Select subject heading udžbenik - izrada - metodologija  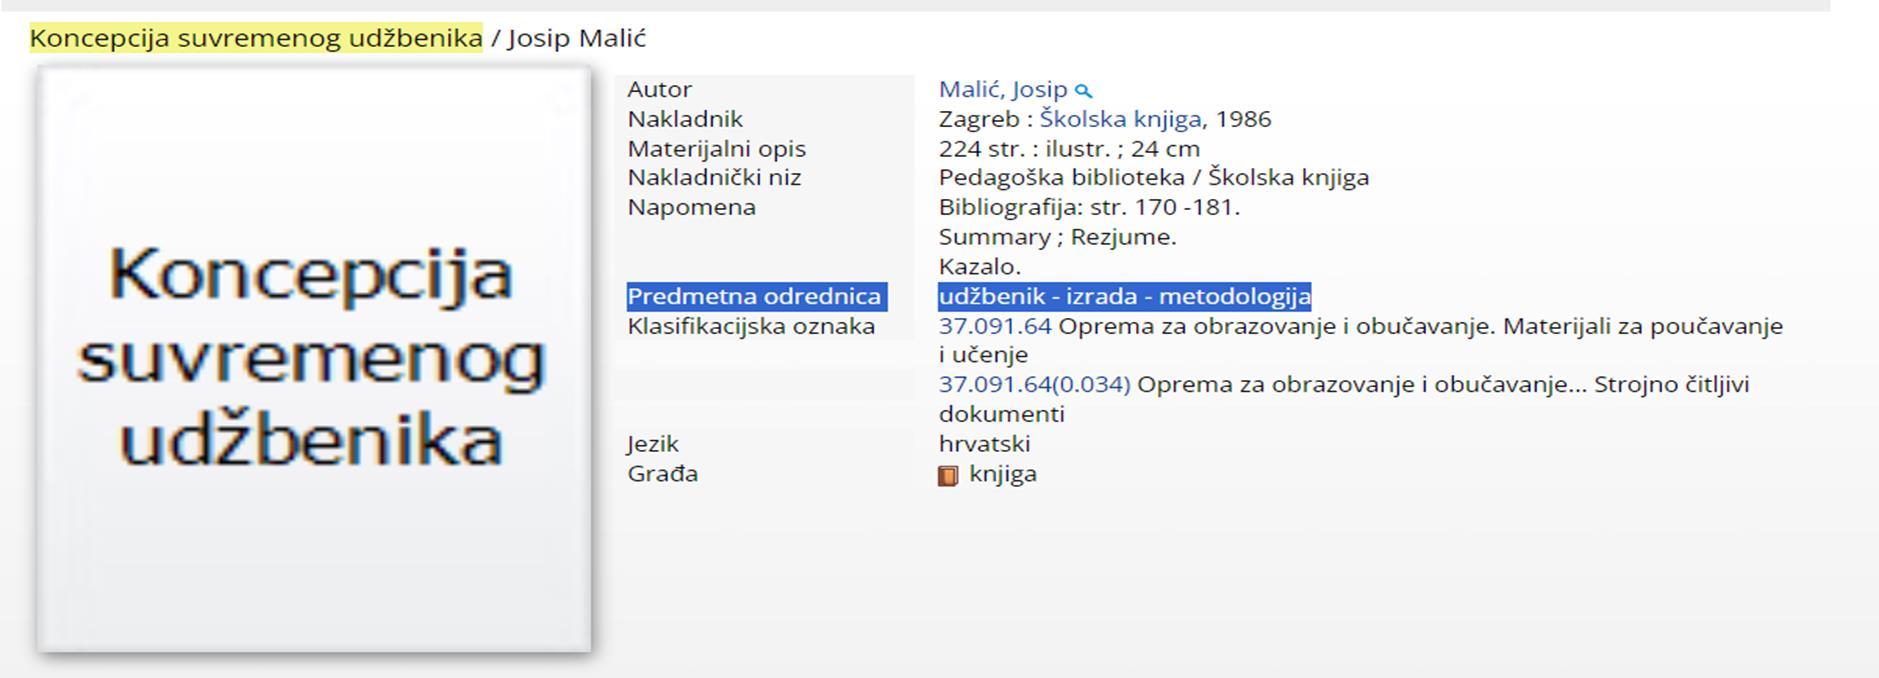tap(1124, 296)
